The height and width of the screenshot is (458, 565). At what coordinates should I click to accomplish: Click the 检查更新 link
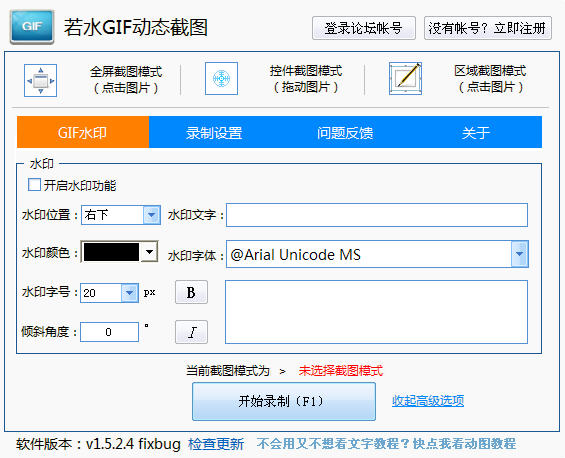[x=216, y=444]
